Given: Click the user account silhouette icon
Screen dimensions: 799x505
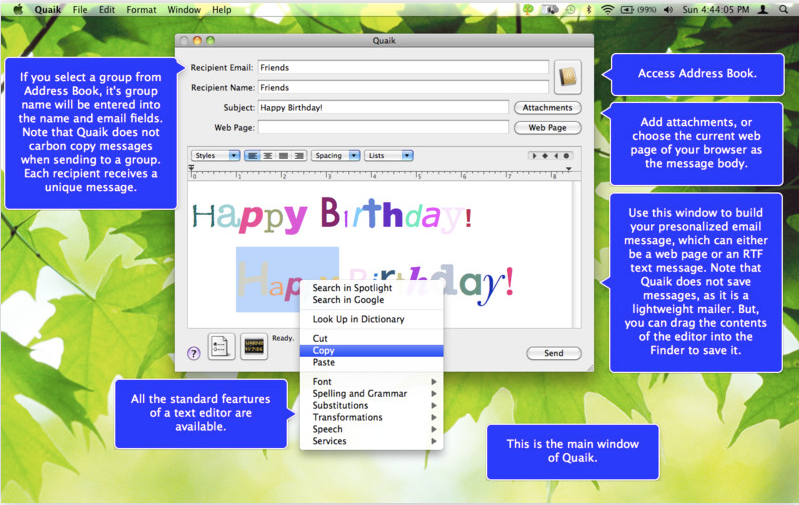Looking at the screenshot, I should pyautogui.click(x=763, y=10).
